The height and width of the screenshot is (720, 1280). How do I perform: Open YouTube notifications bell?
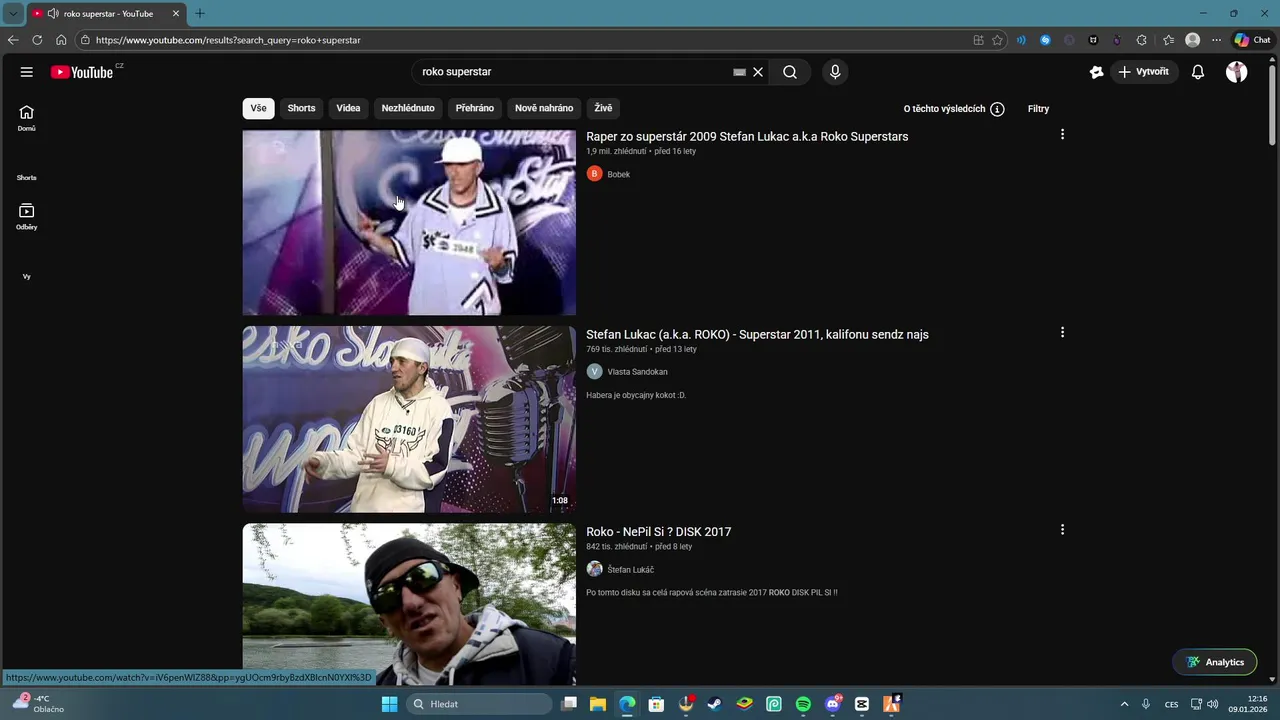pyautogui.click(x=1198, y=72)
